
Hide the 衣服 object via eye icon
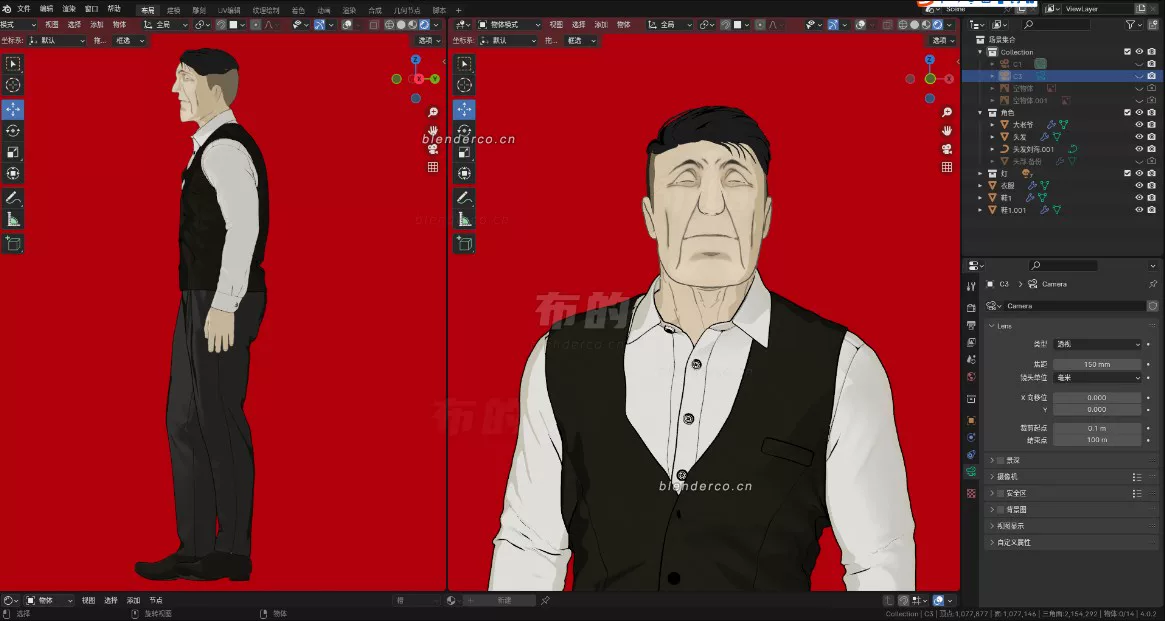[1139, 186]
